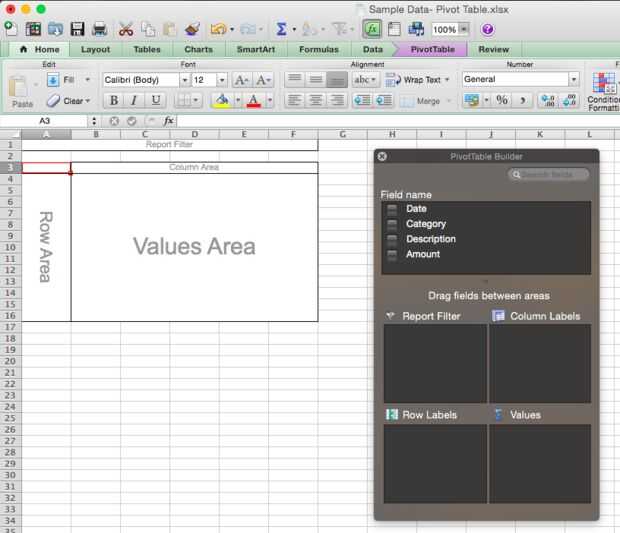Click the Undo arrow icon

[218, 29]
